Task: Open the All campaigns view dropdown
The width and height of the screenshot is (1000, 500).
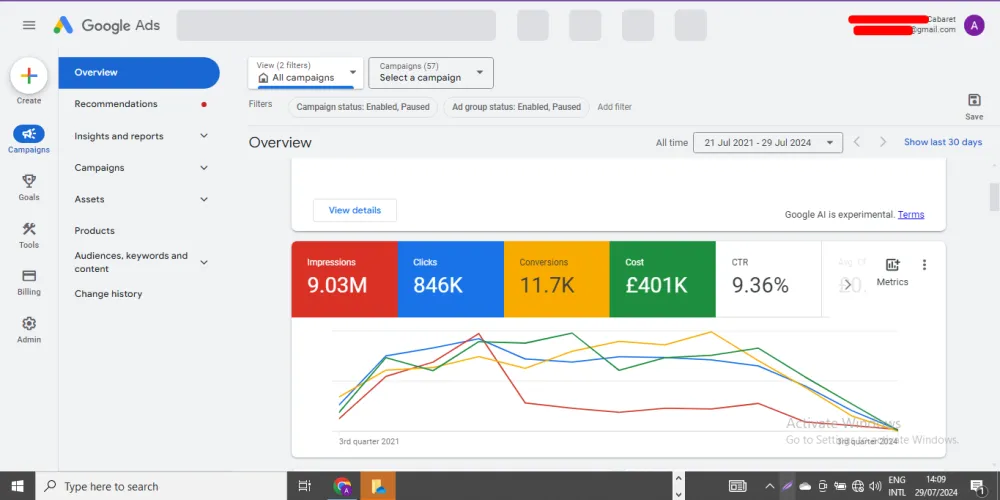Action: point(305,73)
